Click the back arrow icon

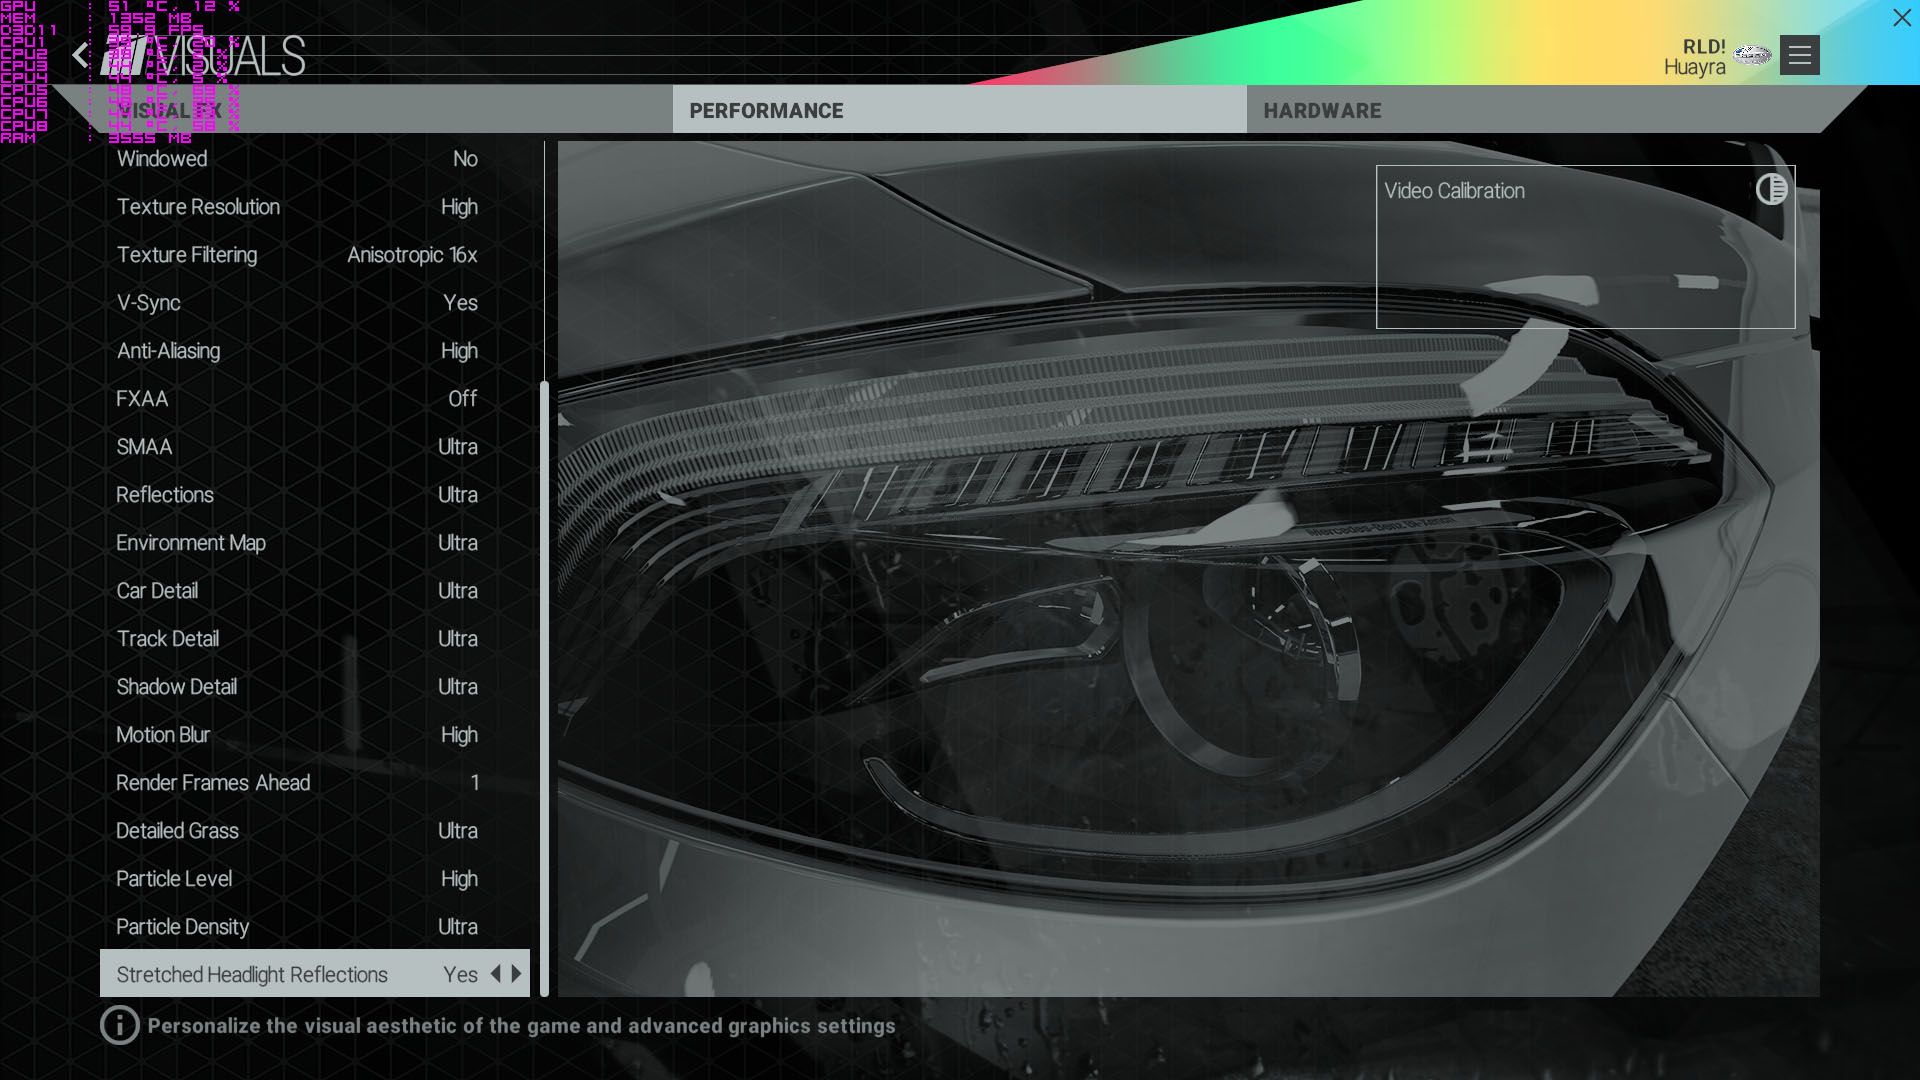pyautogui.click(x=80, y=55)
